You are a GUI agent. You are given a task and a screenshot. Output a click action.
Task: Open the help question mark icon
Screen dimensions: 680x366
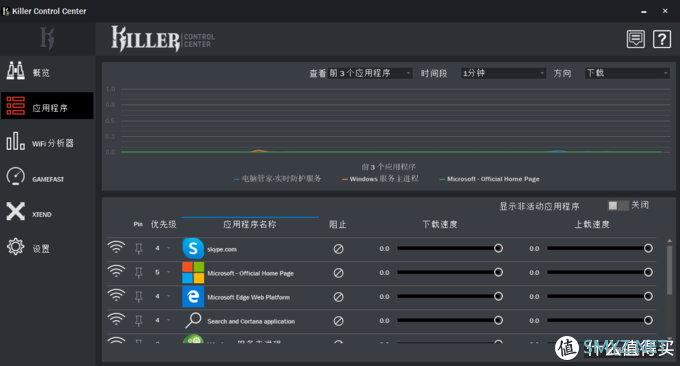pyautogui.click(x=662, y=39)
